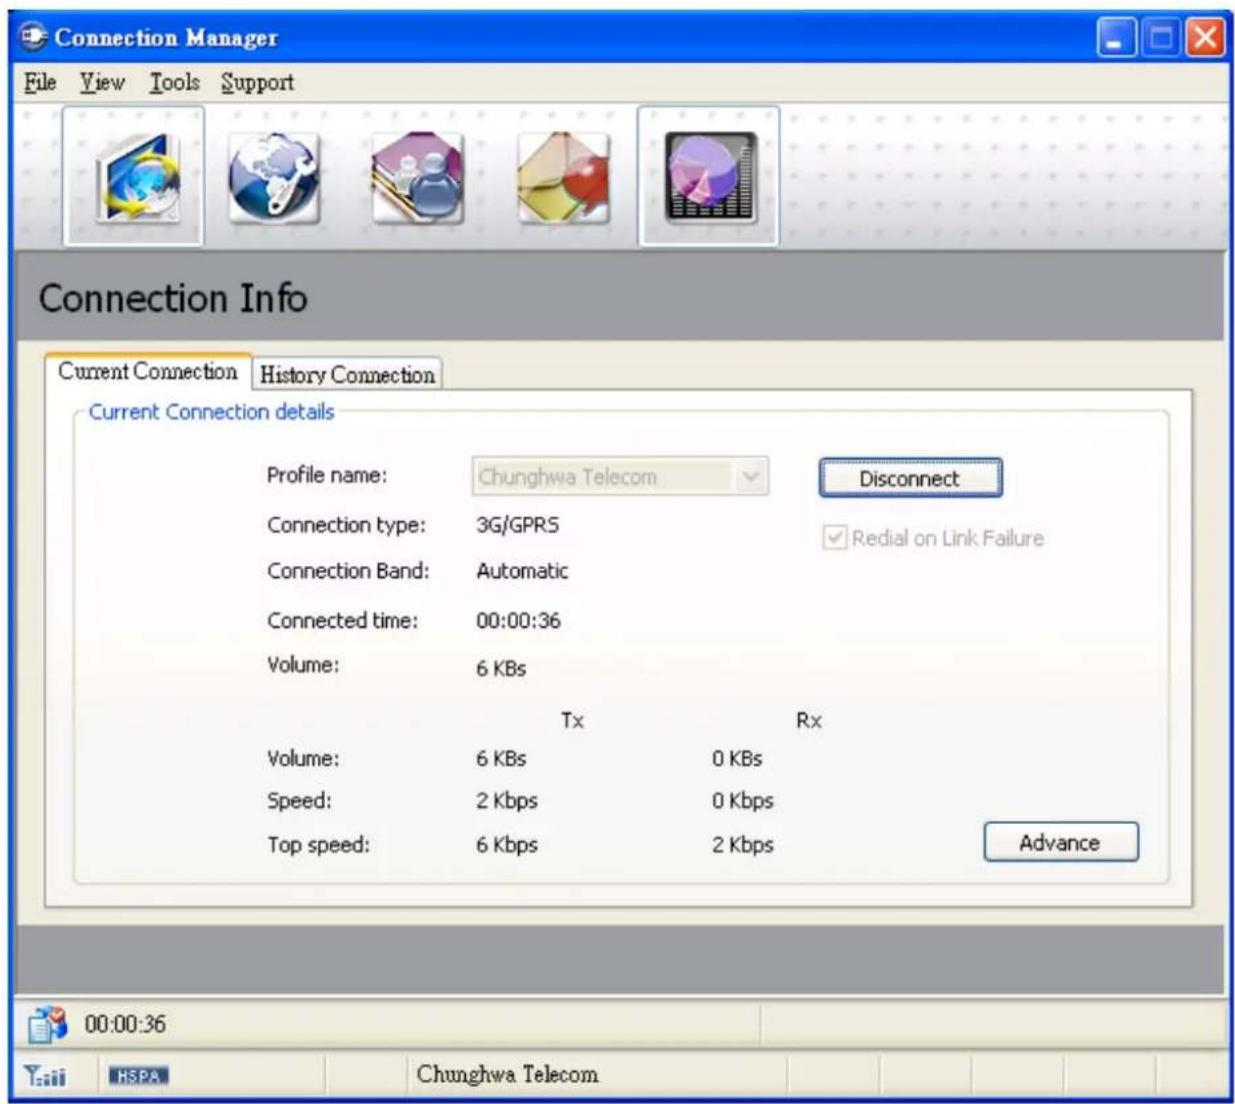
Task: Click Chunghwa Telecom in the status bar
Action: pyautogui.click(x=507, y=1074)
